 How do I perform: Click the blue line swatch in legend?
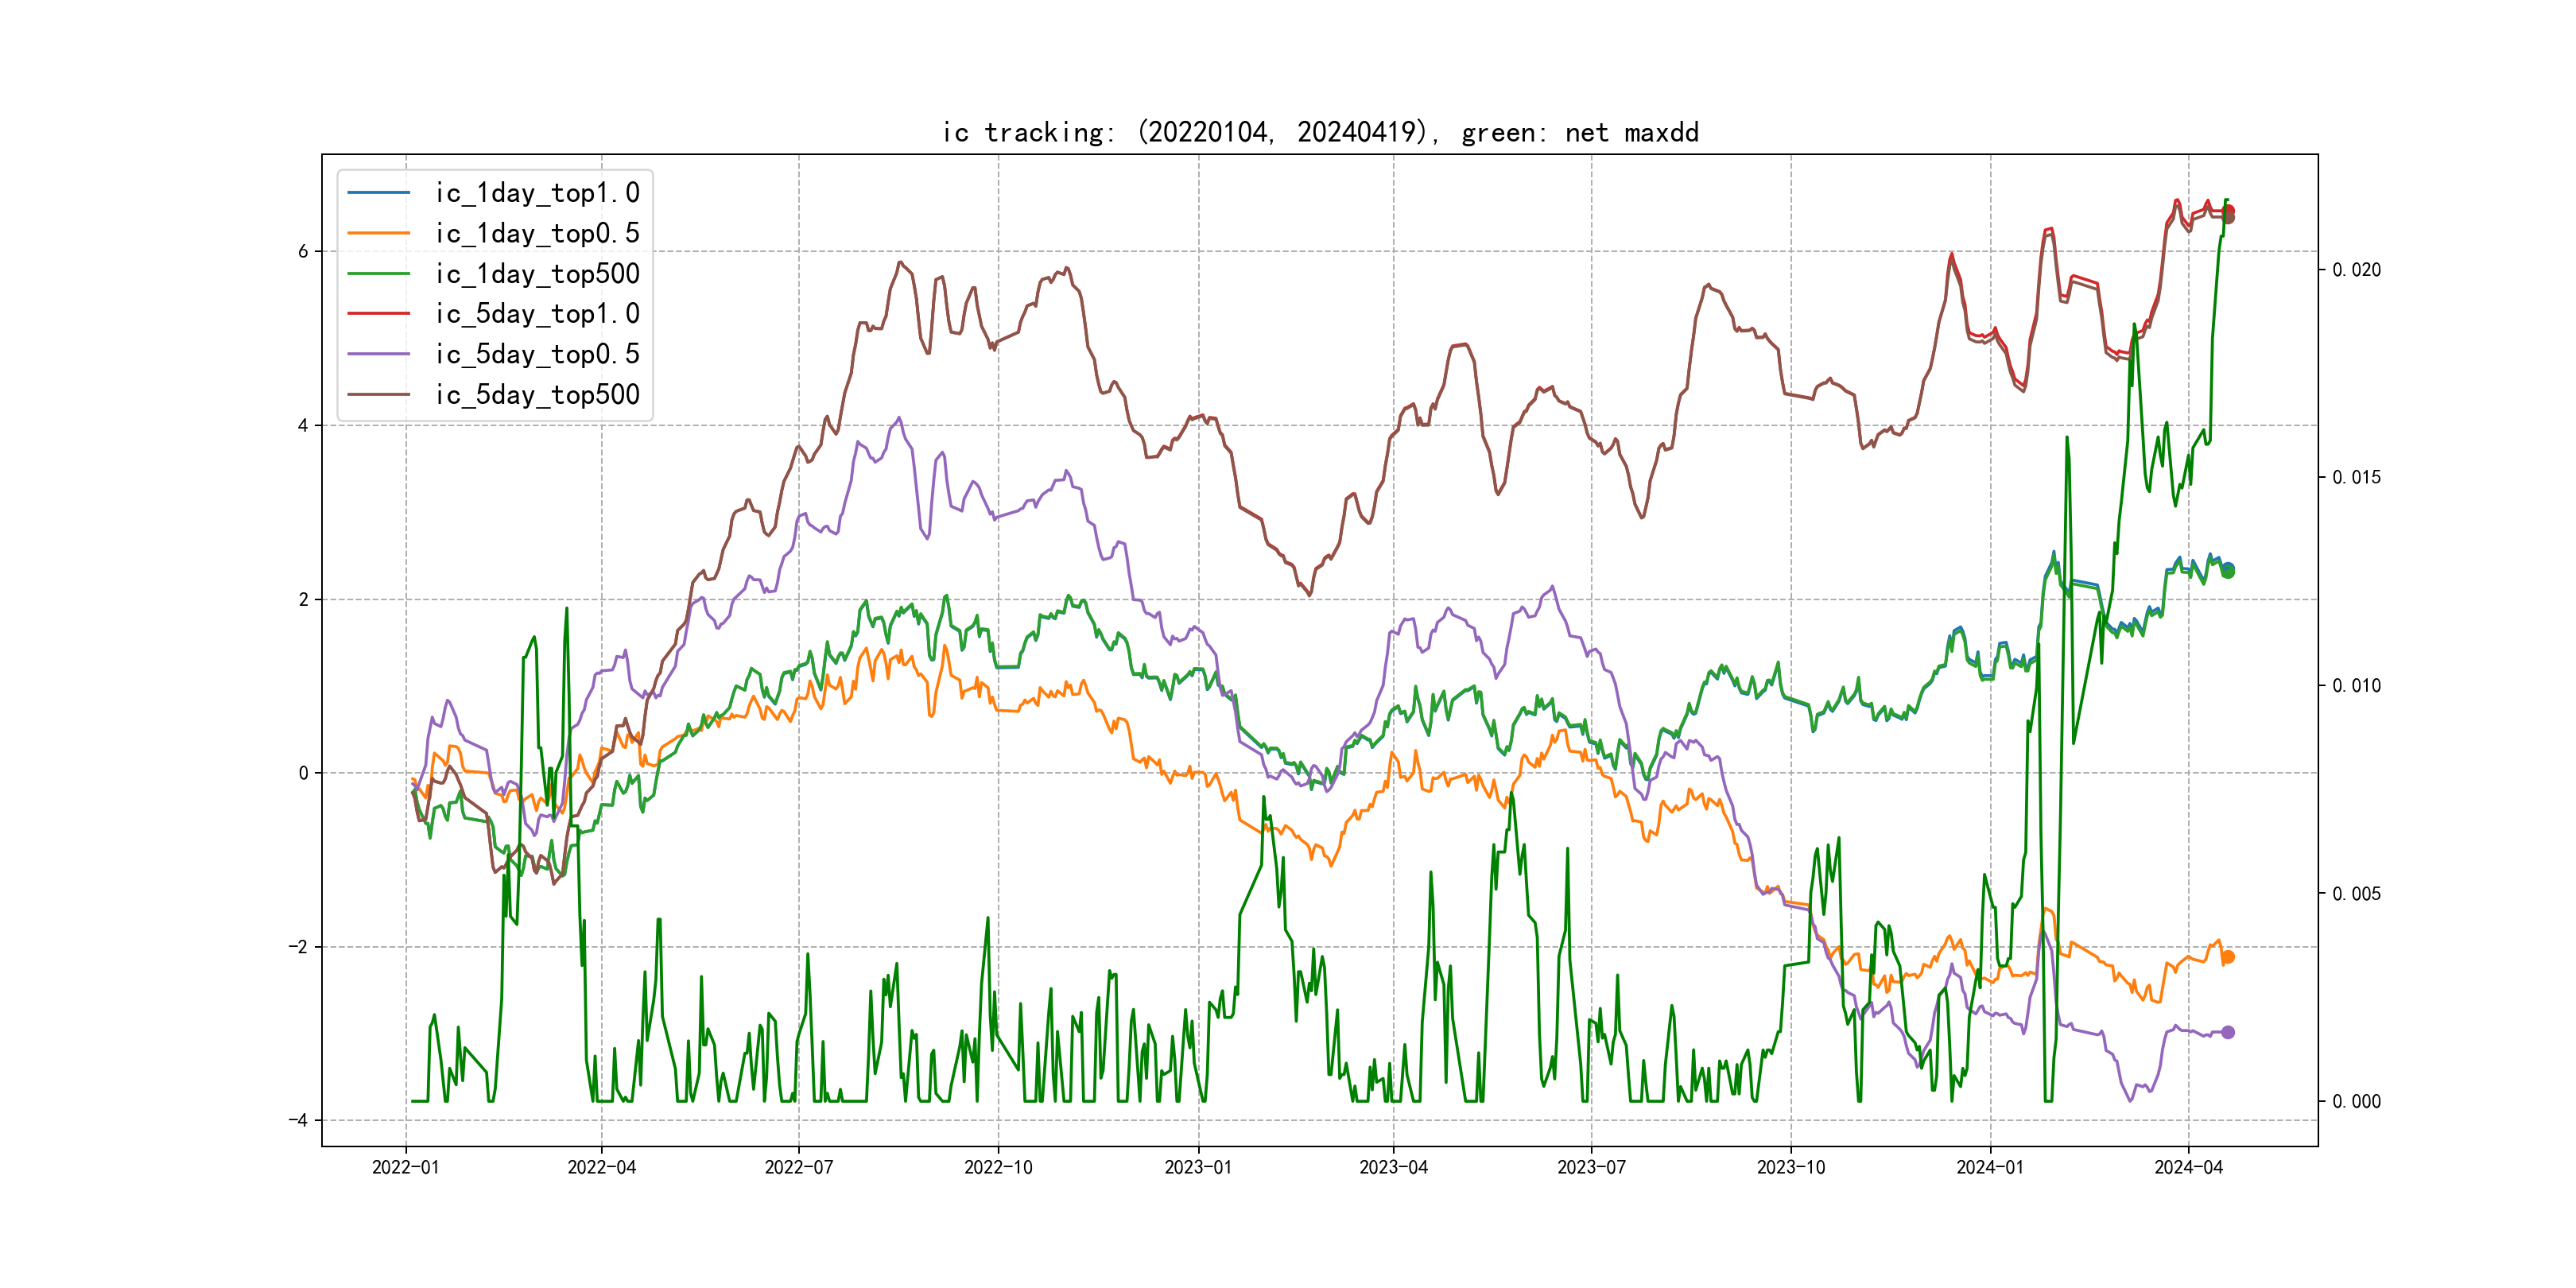[x=379, y=193]
